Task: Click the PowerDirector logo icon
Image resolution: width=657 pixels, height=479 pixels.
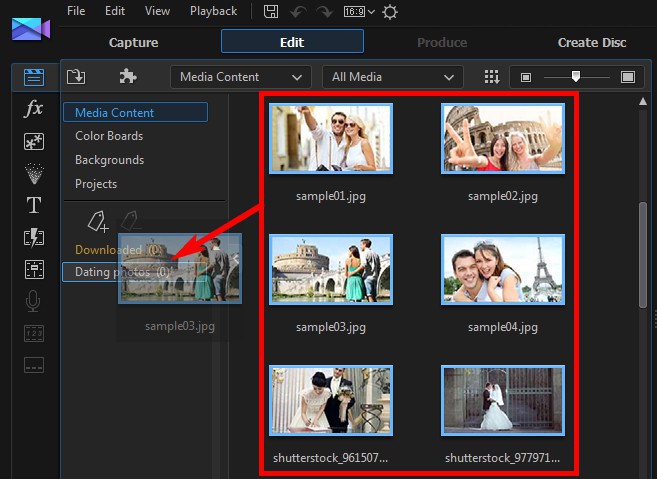Action: pos(31,29)
